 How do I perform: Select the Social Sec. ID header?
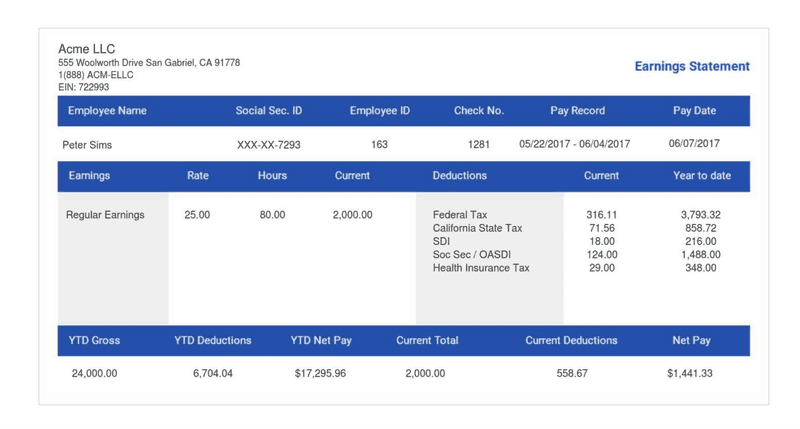[x=268, y=111]
